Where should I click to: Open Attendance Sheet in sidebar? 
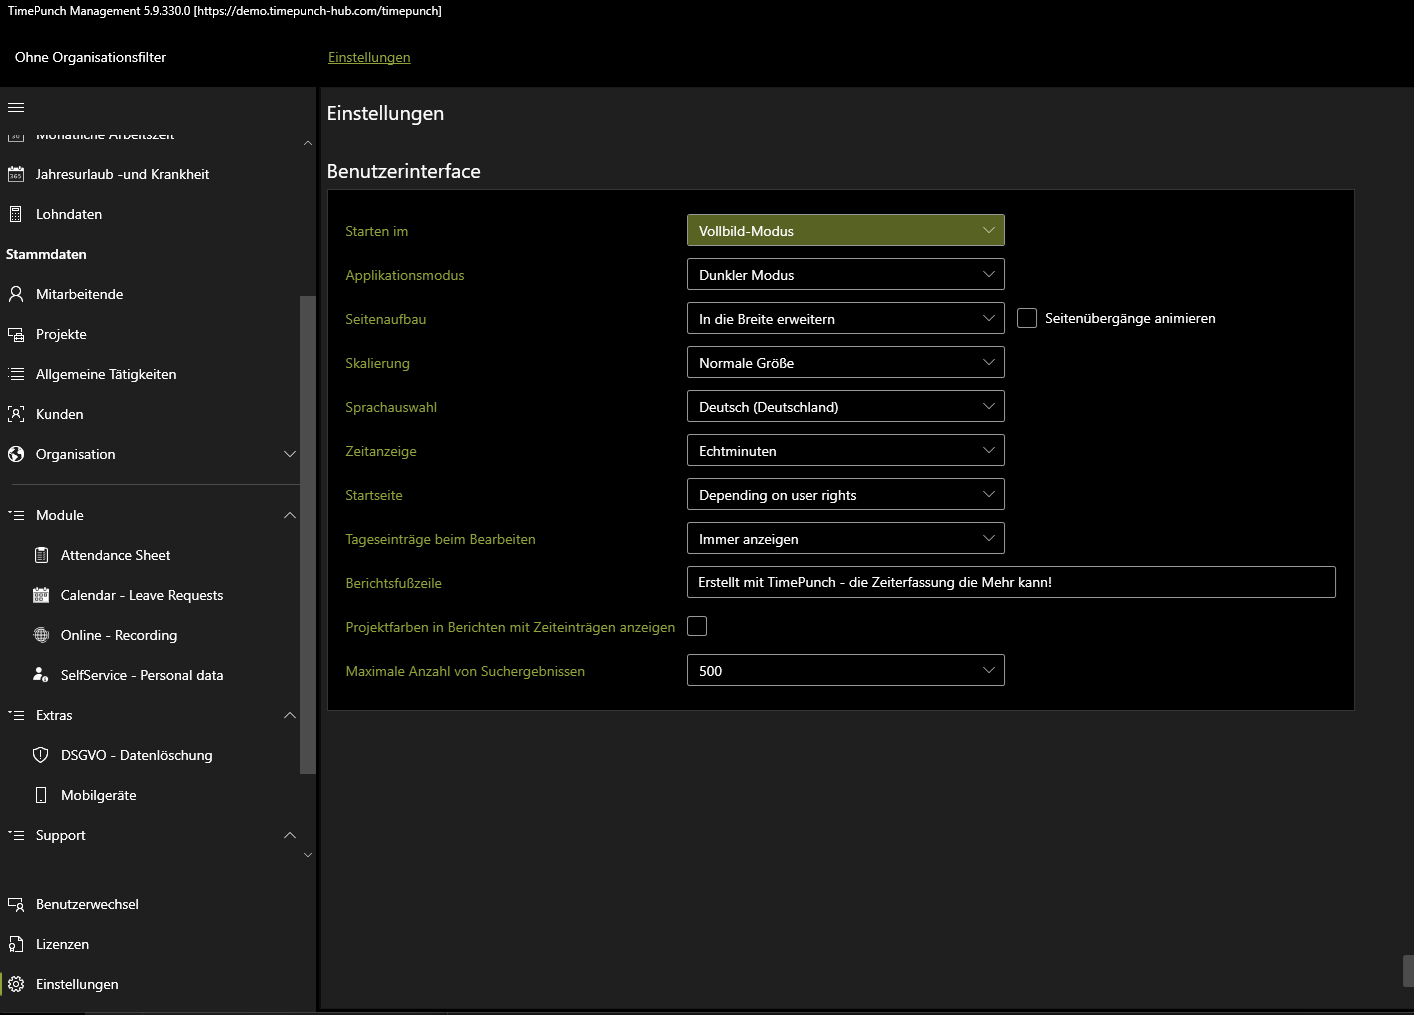coord(115,555)
